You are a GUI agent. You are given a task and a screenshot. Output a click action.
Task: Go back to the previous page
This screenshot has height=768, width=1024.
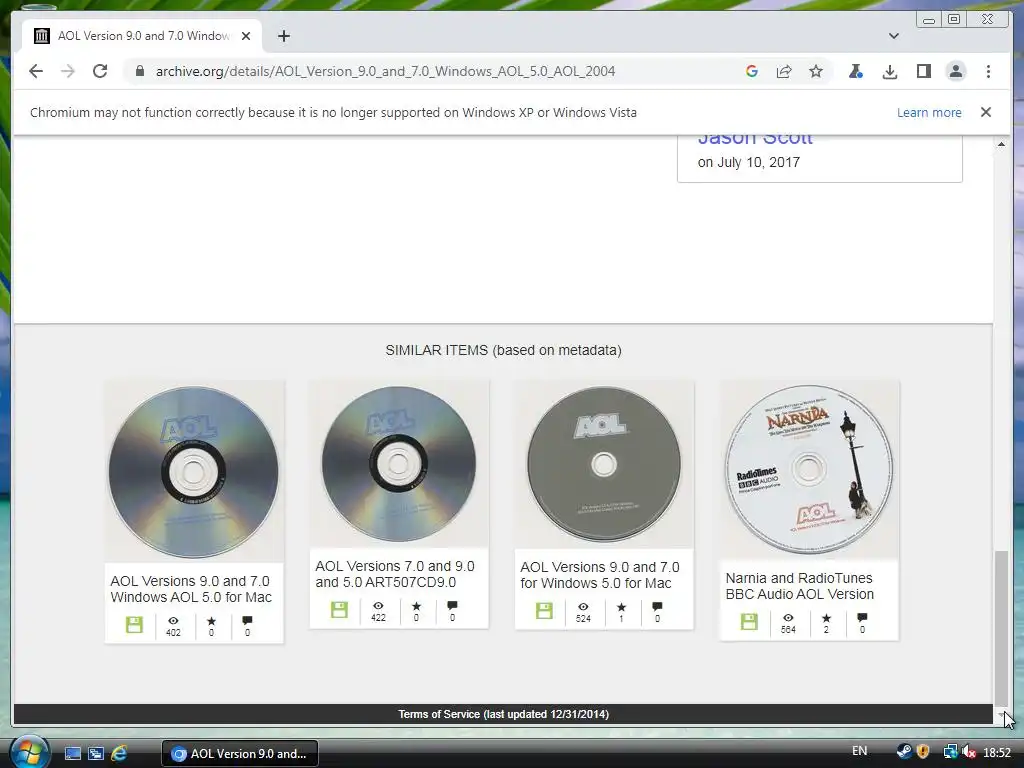(36, 71)
